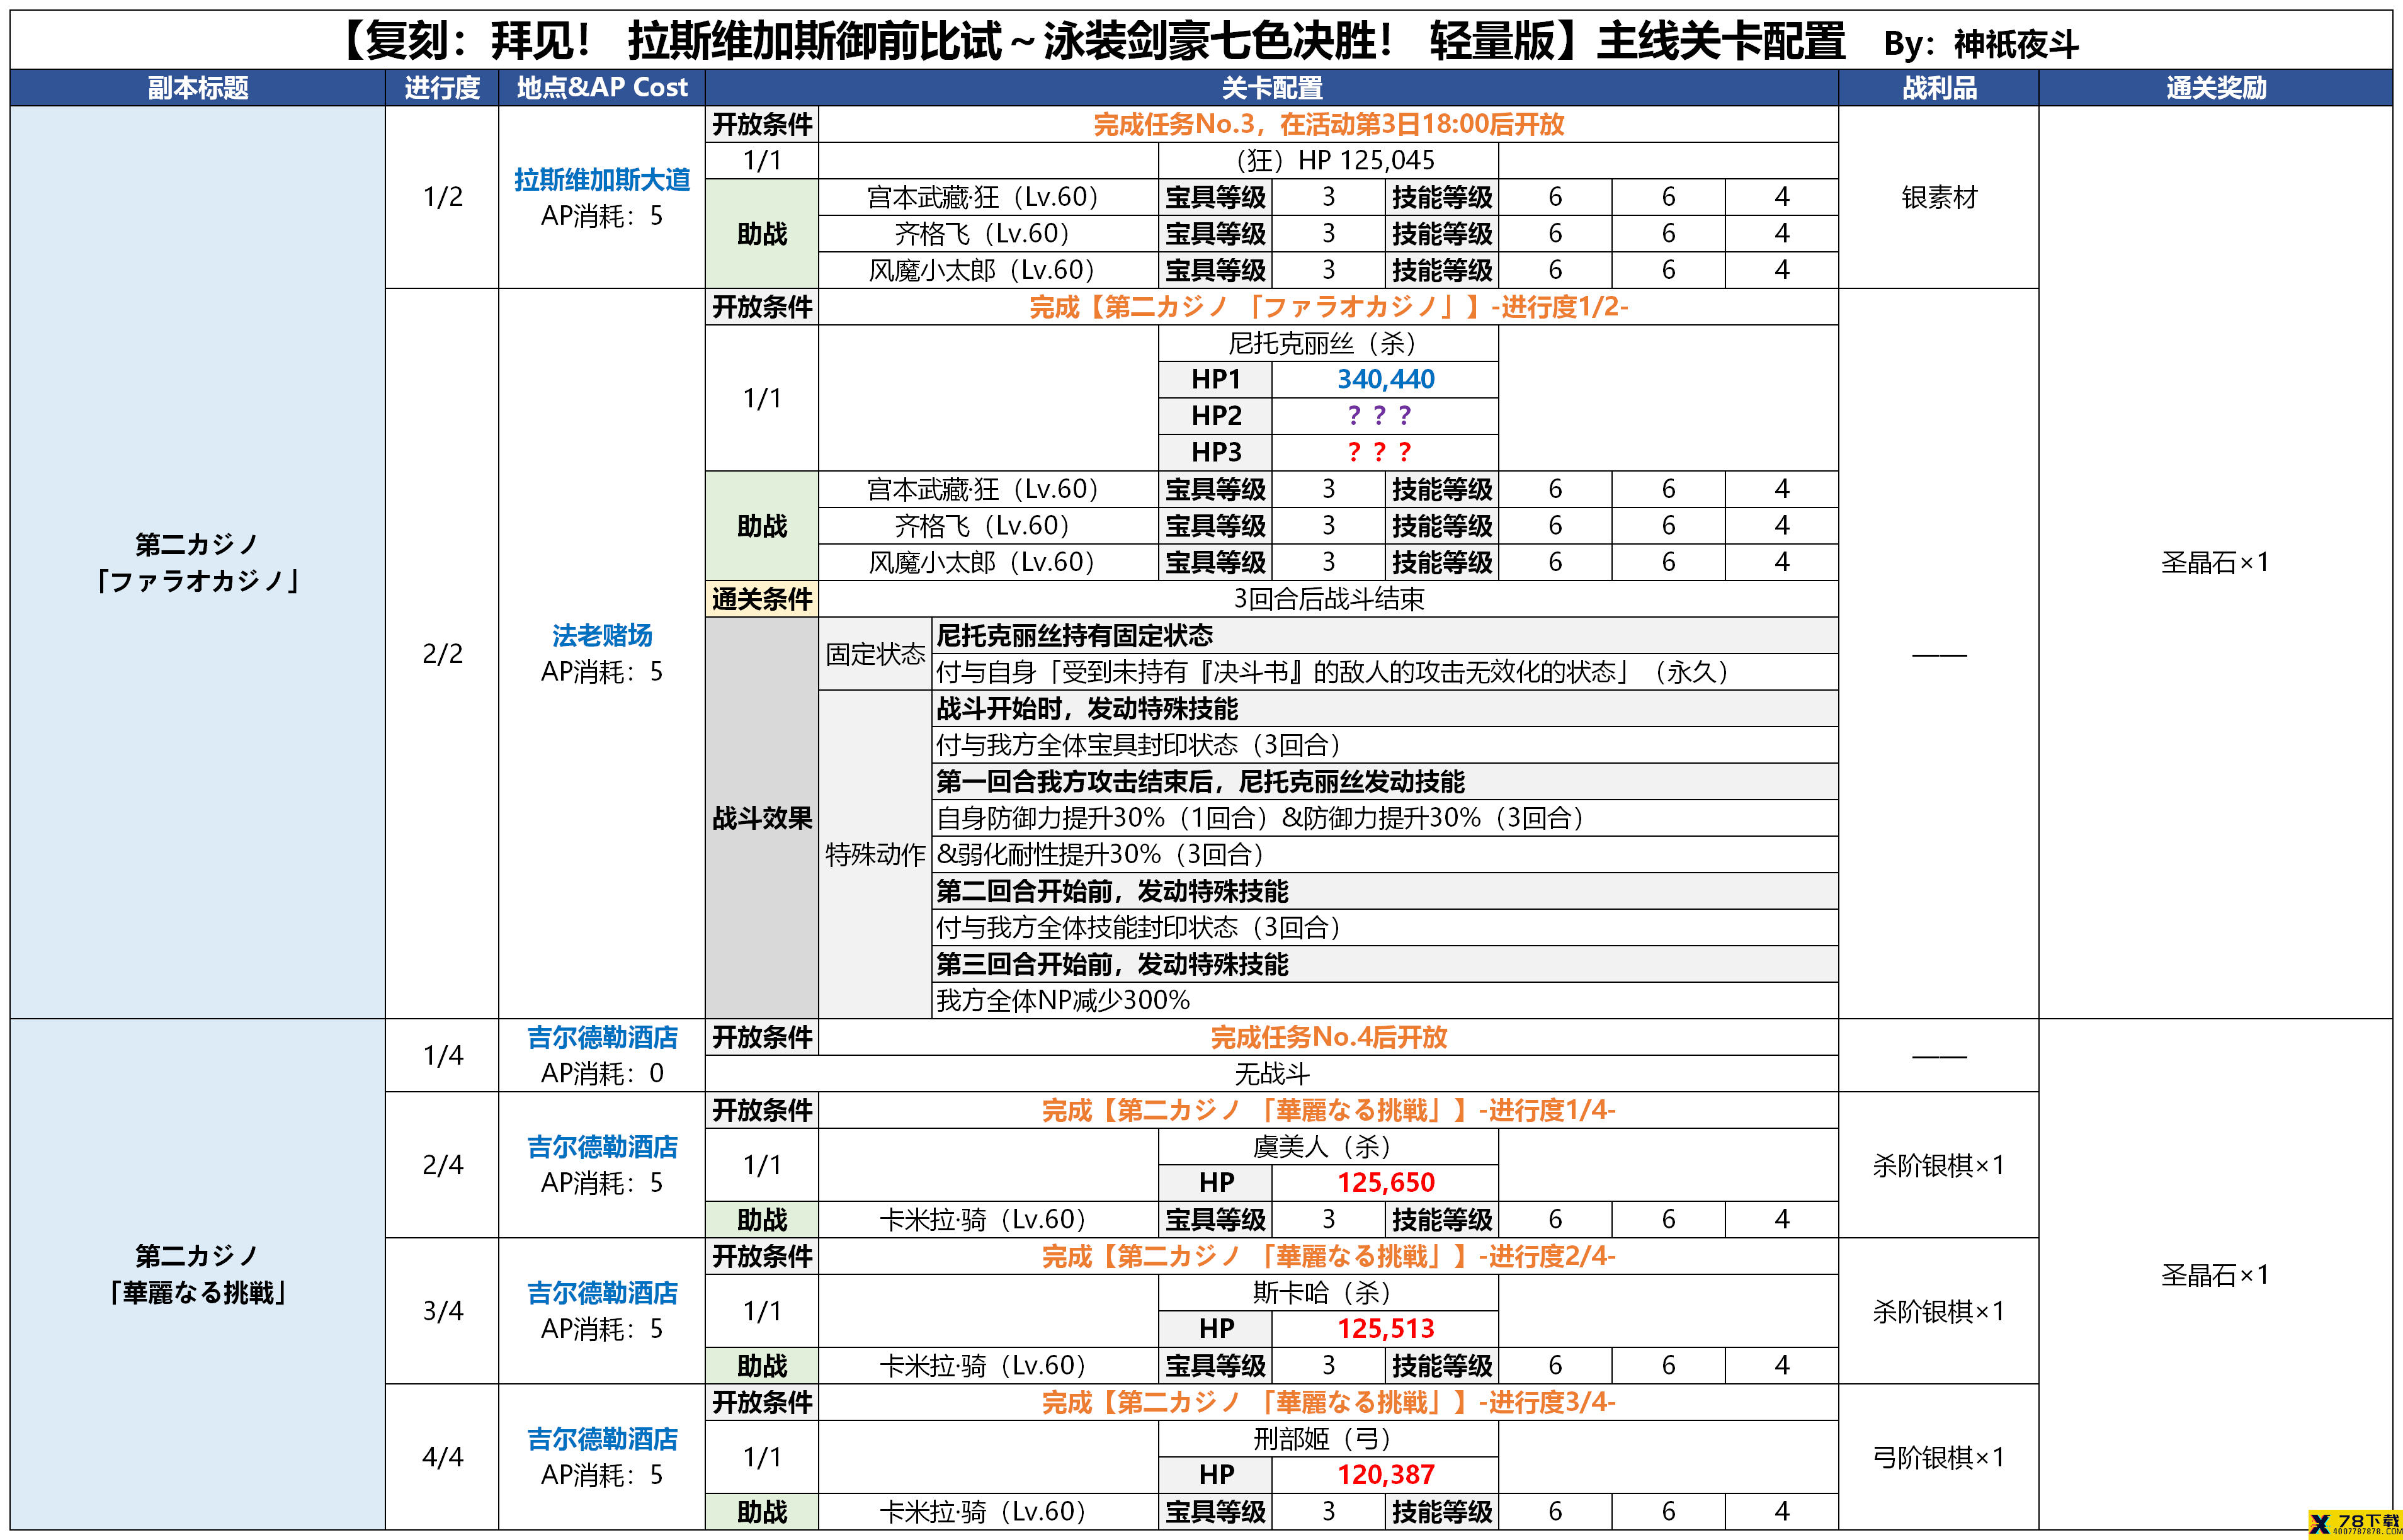The image size is (2403, 1540).
Task: Select the text '完成任务No.3，在活动第3日18:00后开放'
Action: tap(1328, 124)
